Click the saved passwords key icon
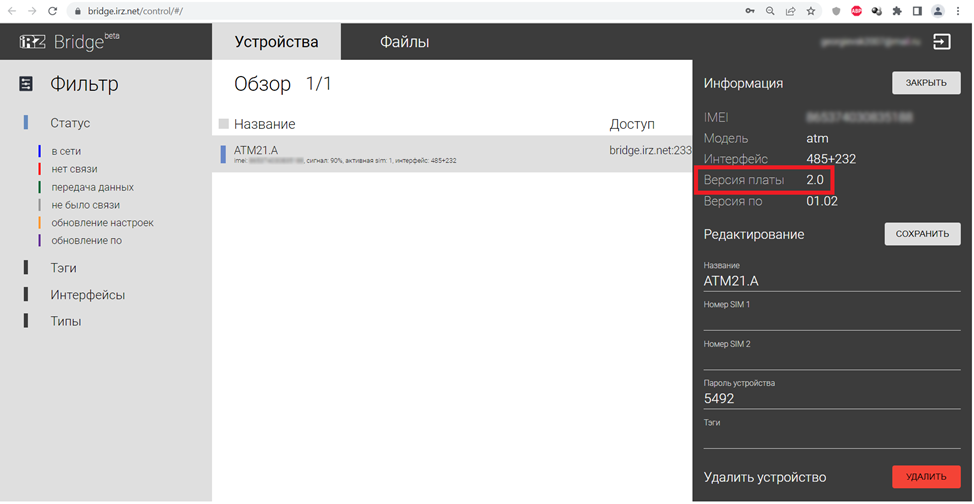The image size is (974, 504). tap(749, 10)
